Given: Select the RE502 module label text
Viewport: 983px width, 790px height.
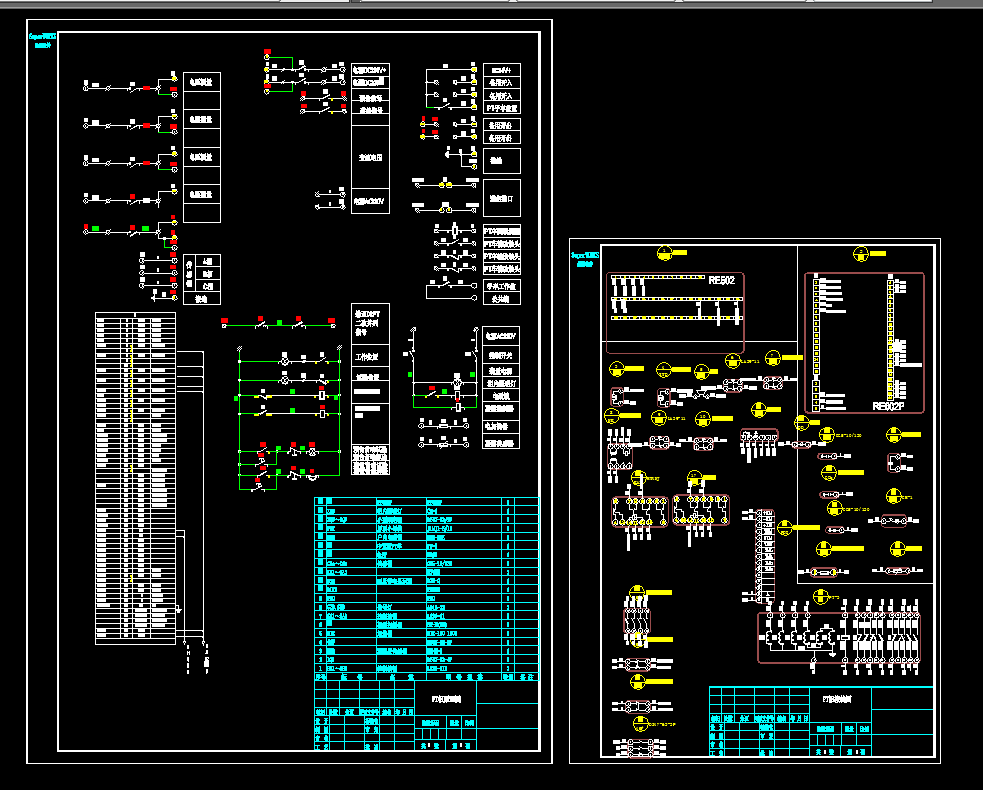Looking at the screenshot, I should pos(722,280).
